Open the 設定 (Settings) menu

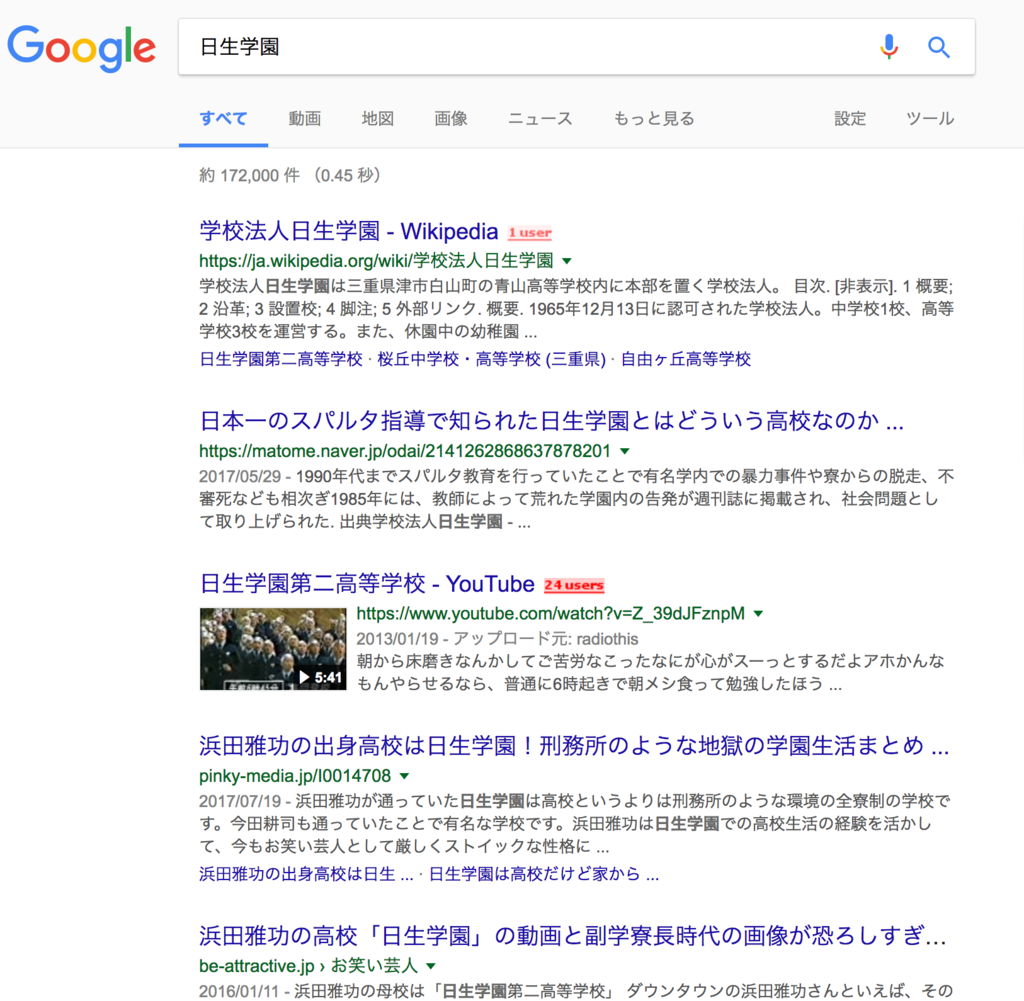tap(849, 118)
